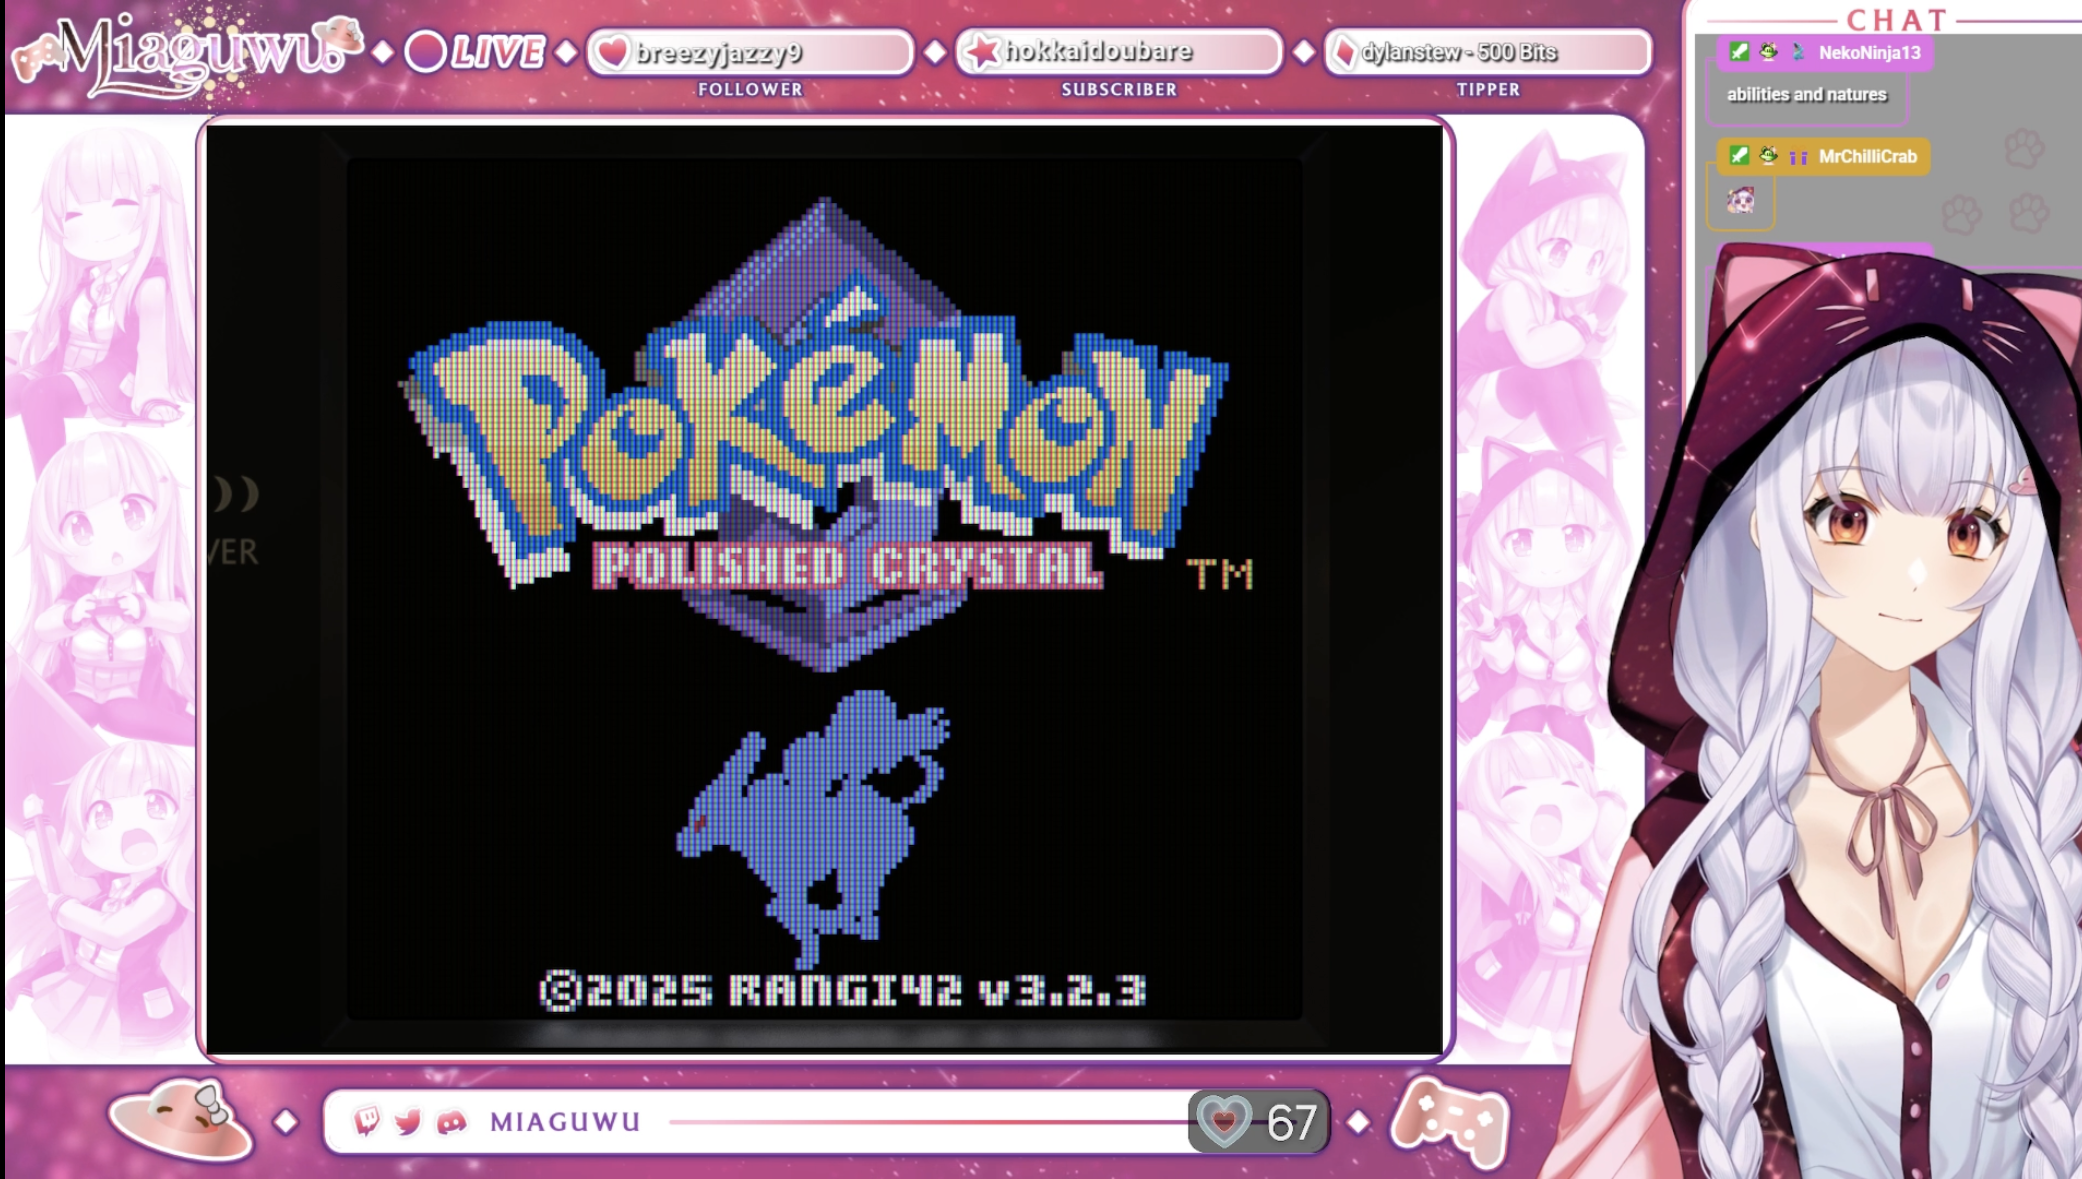Click the star icon beside hokkaidoubare
Image resolution: width=2082 pixels, height=1179 pixels.
tap(983, 52)
